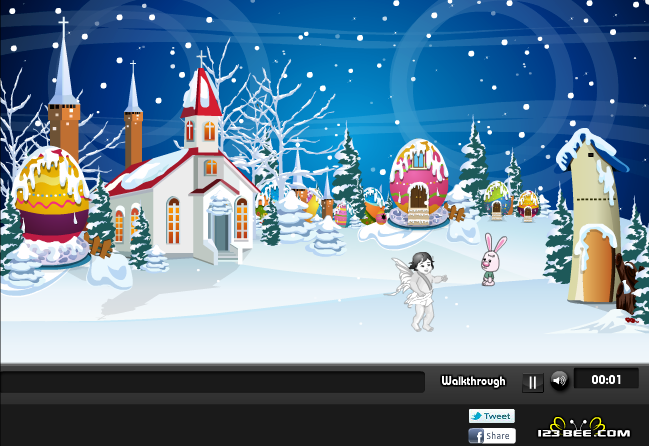Screen dimensions: 649x446
Task: Click the church bell tower window
Action: pyautogui.click(x=209, y=131)
